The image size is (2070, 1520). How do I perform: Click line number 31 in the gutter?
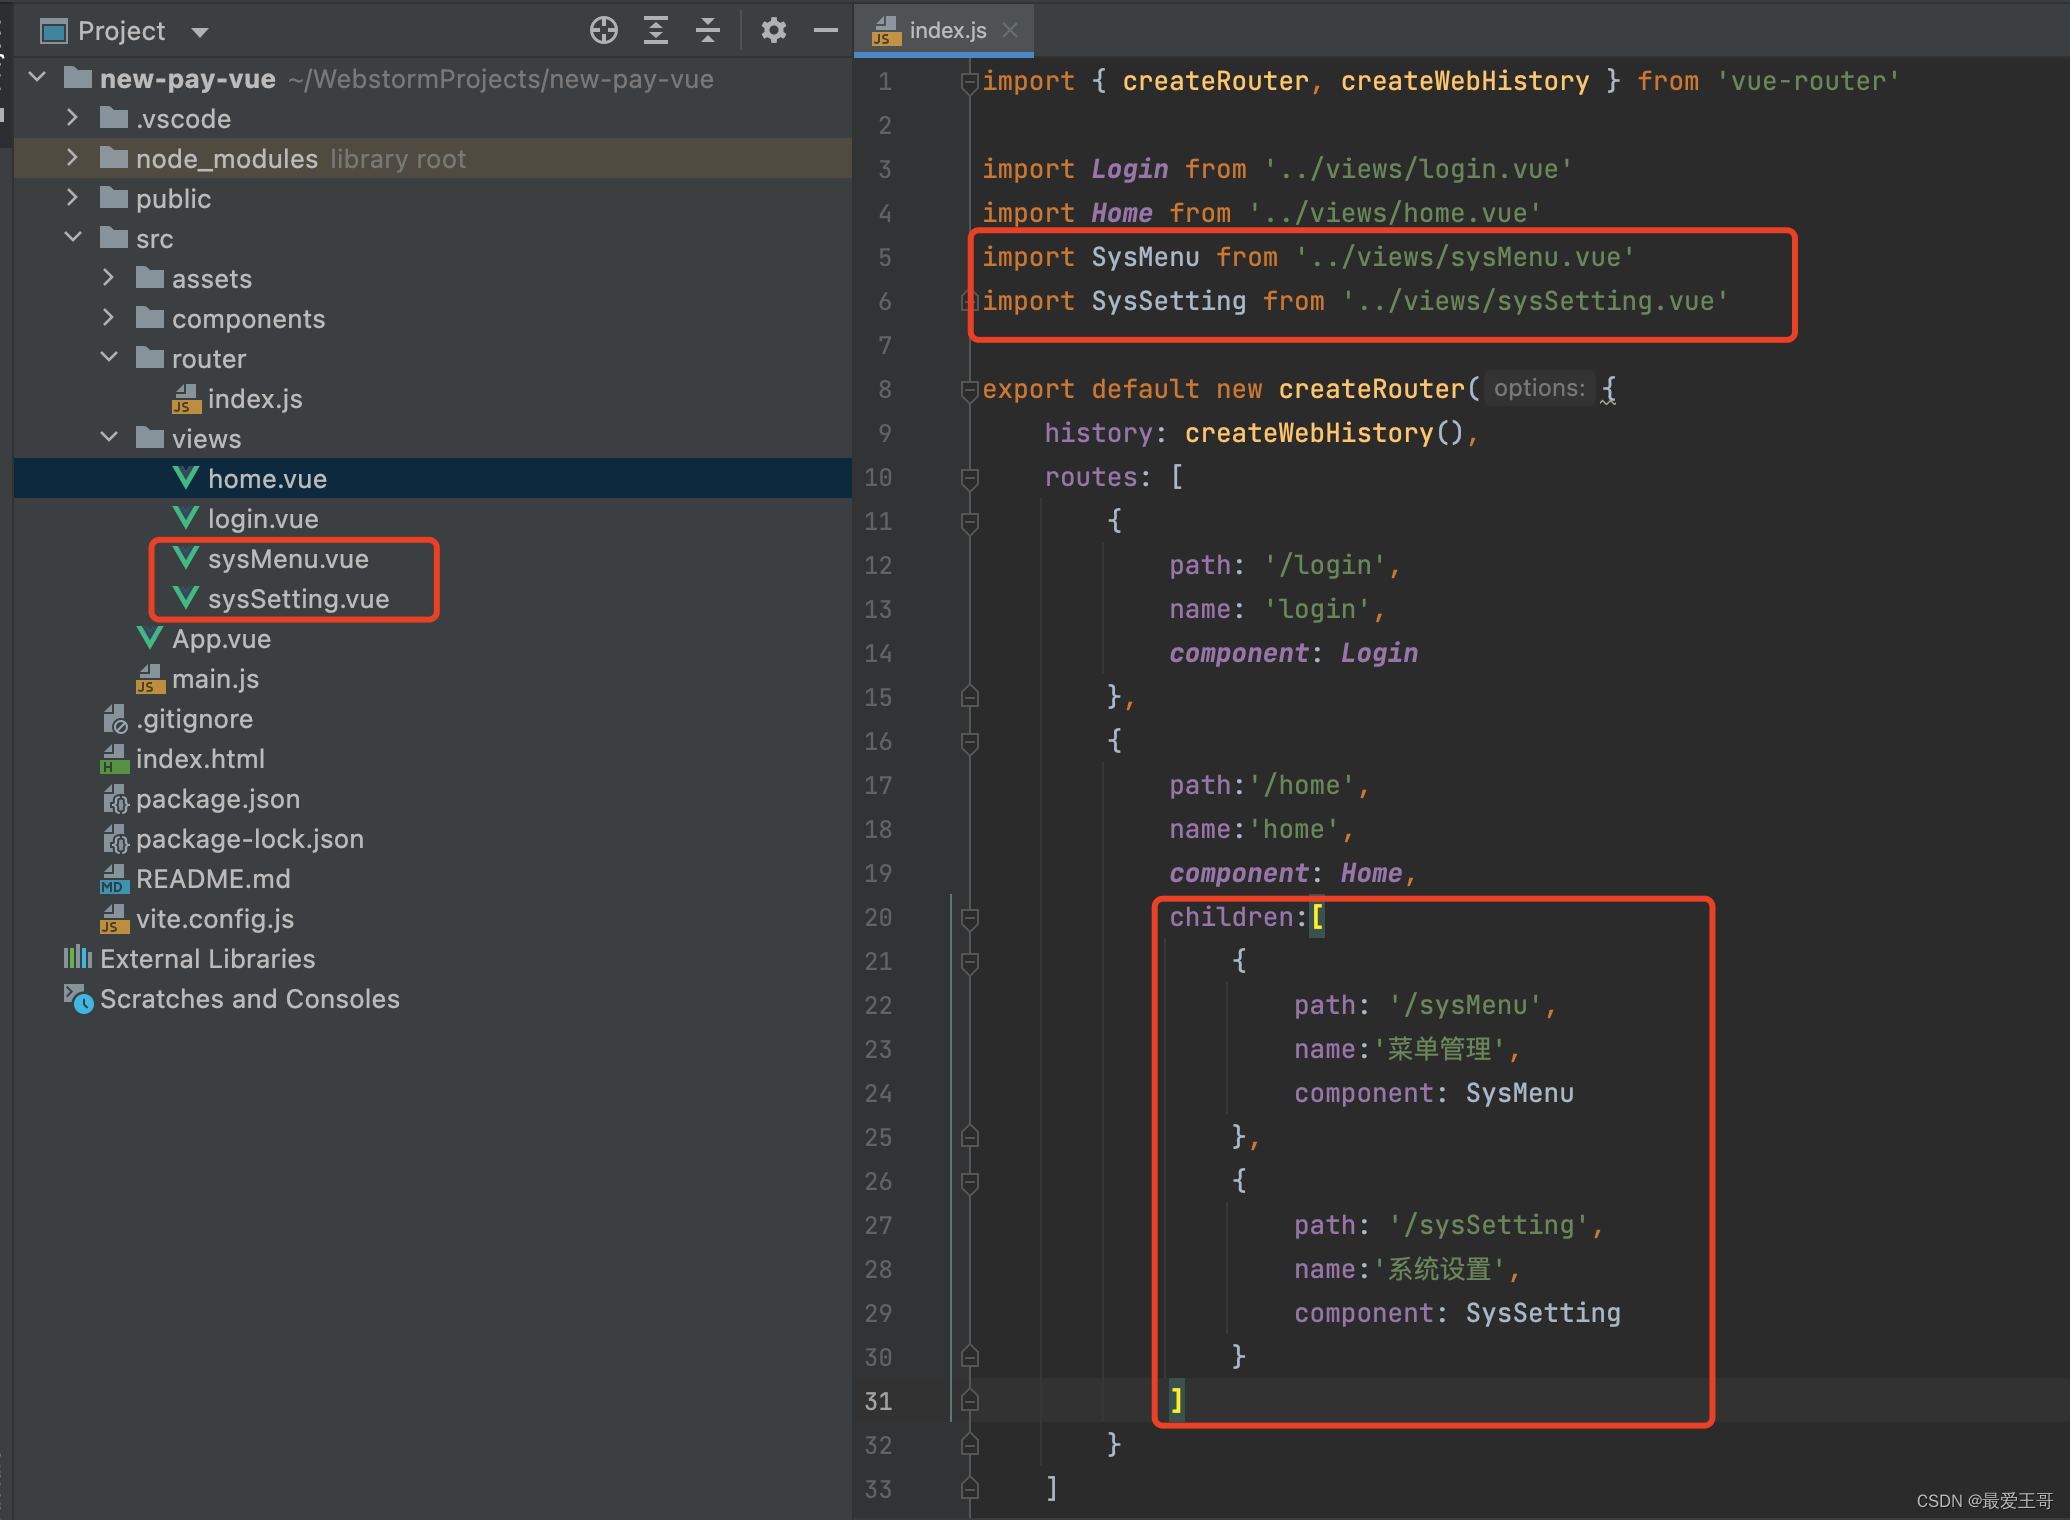point(878,1401)
